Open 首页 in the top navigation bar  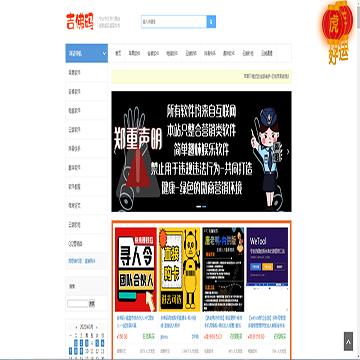click(118, 53)
